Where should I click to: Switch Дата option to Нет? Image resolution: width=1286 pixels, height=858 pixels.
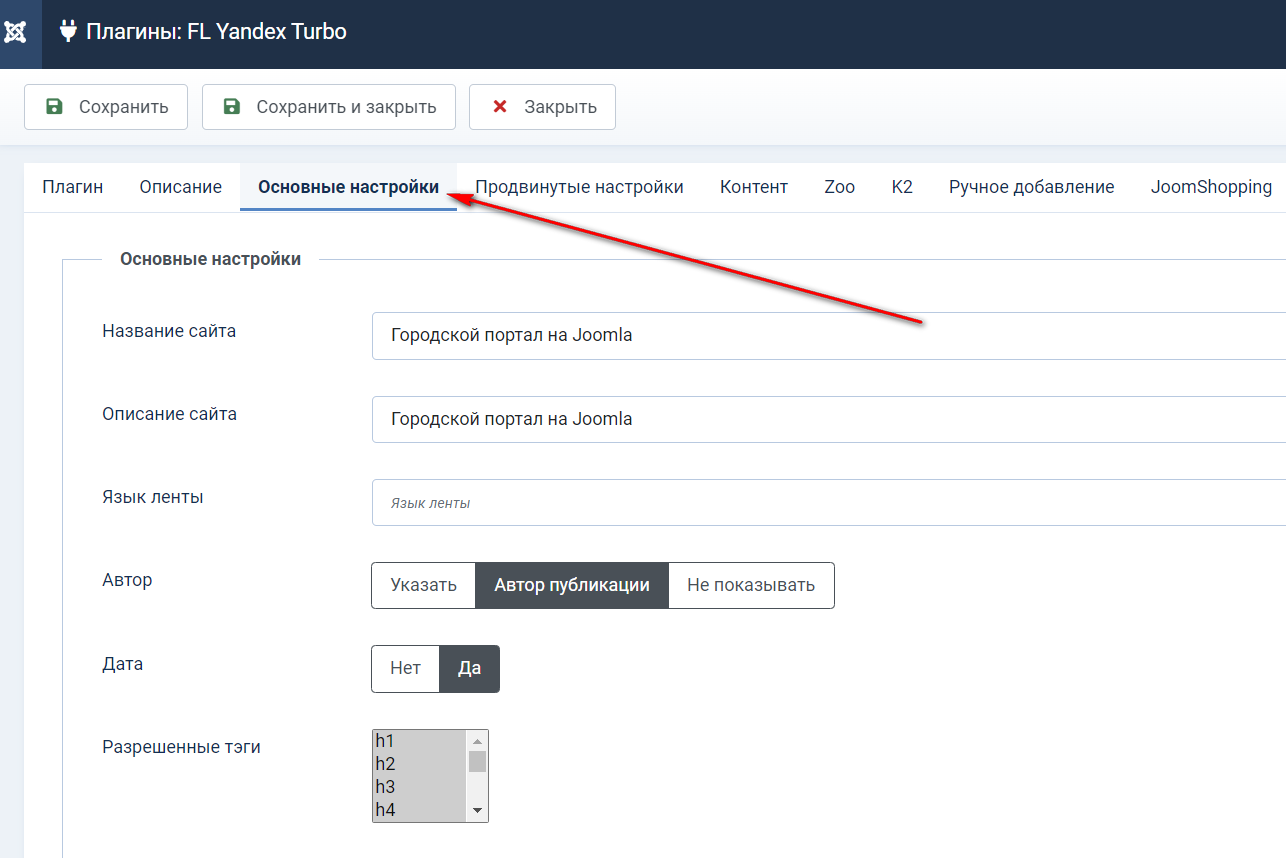(405, 669)
